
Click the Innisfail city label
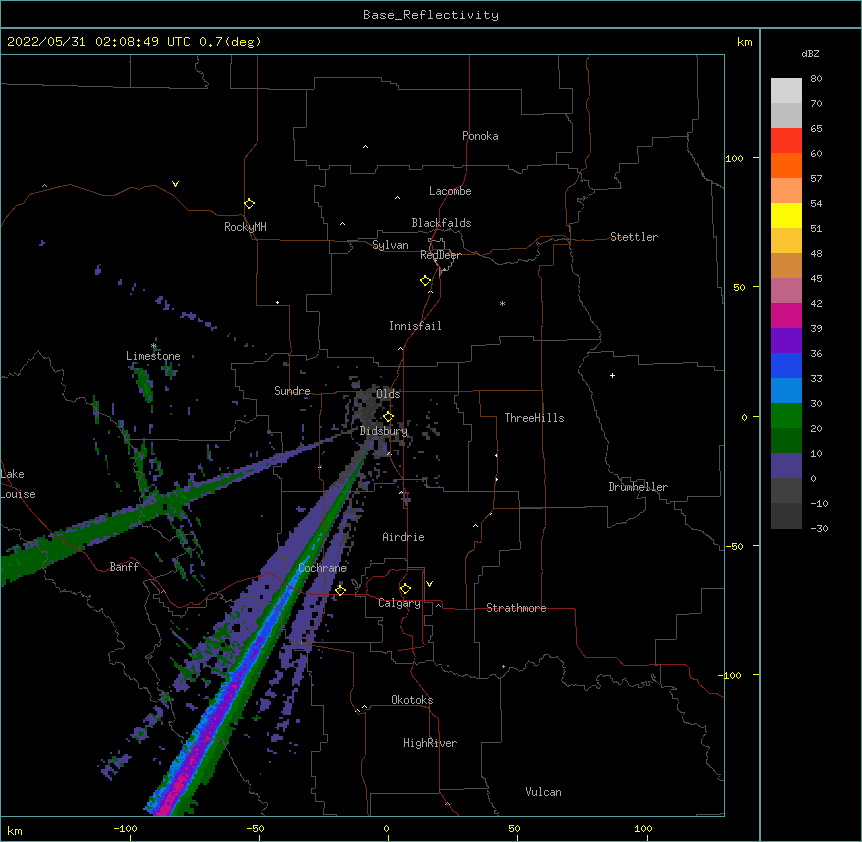click(415, 326)
